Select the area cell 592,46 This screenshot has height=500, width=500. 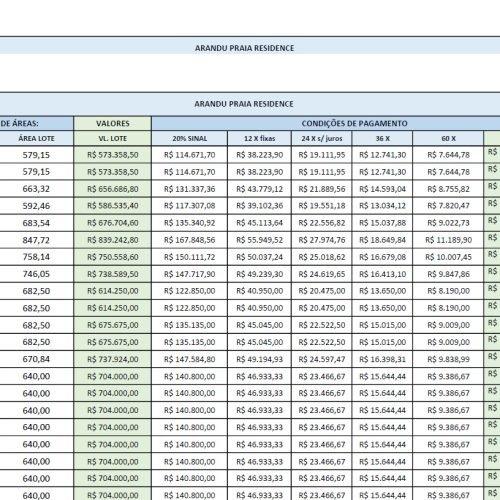tap(37, 206)
